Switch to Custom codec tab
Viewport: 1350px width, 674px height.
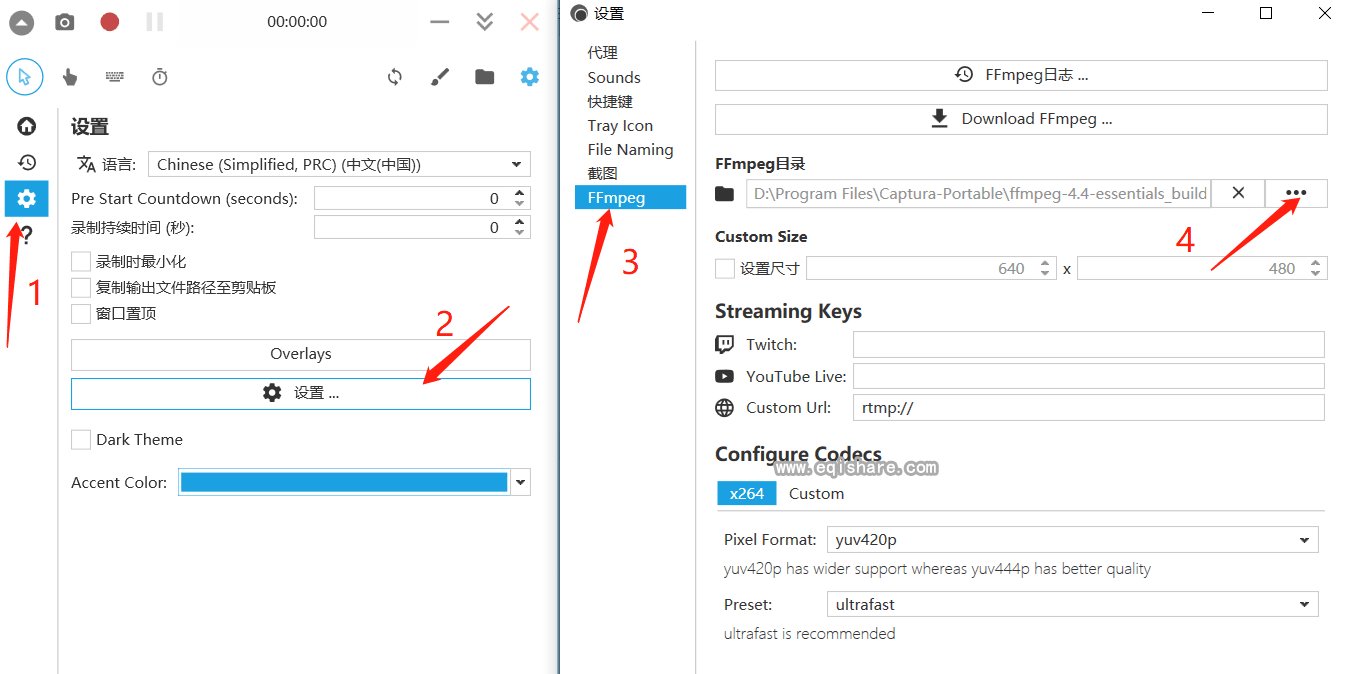[x=816, y=494]
